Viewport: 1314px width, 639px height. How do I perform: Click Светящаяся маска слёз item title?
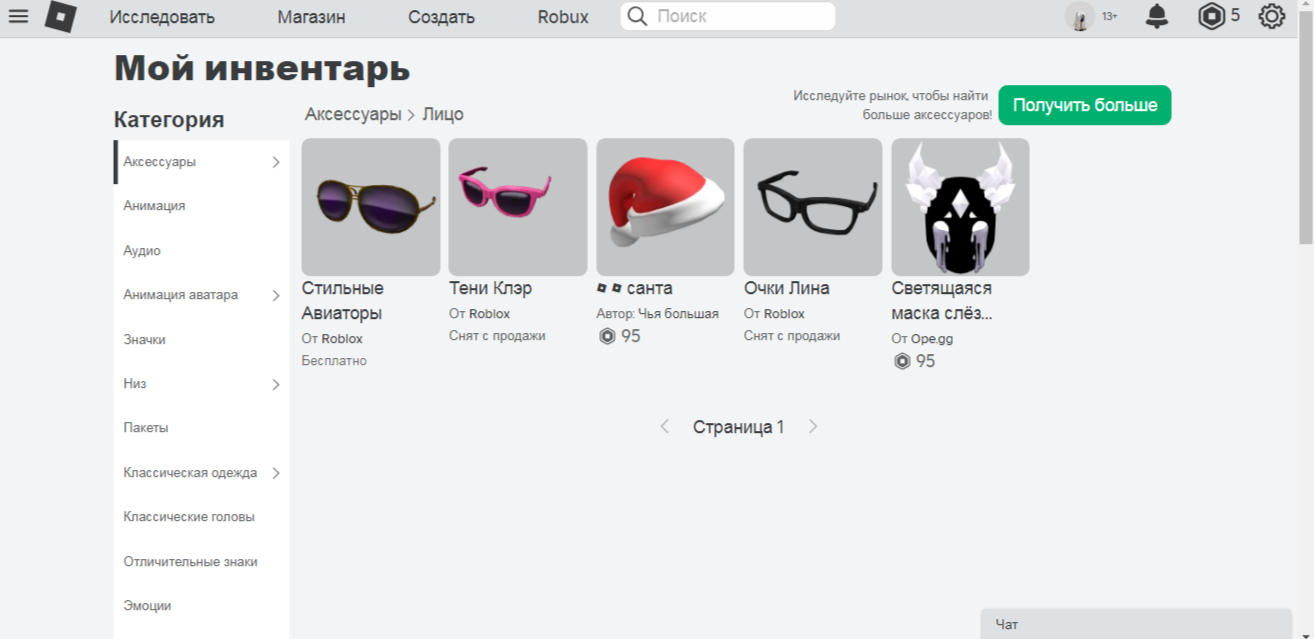click(942, 301)
